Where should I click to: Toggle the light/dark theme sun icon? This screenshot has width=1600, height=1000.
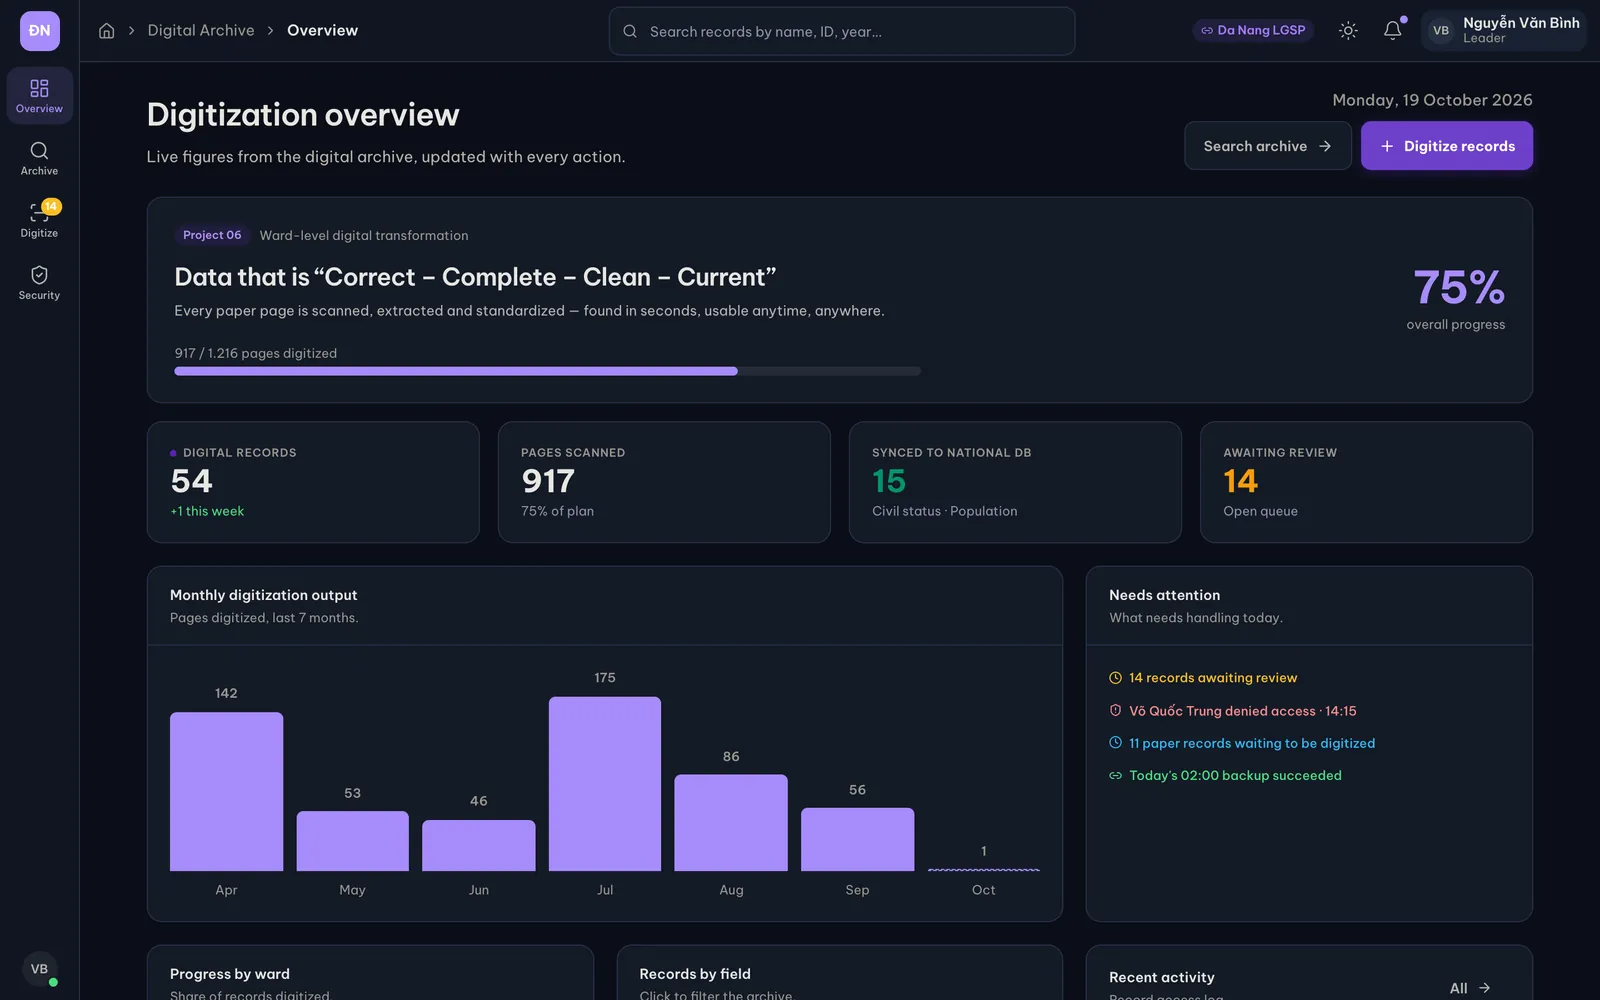pyautogui.click(x=1348, y=31)
